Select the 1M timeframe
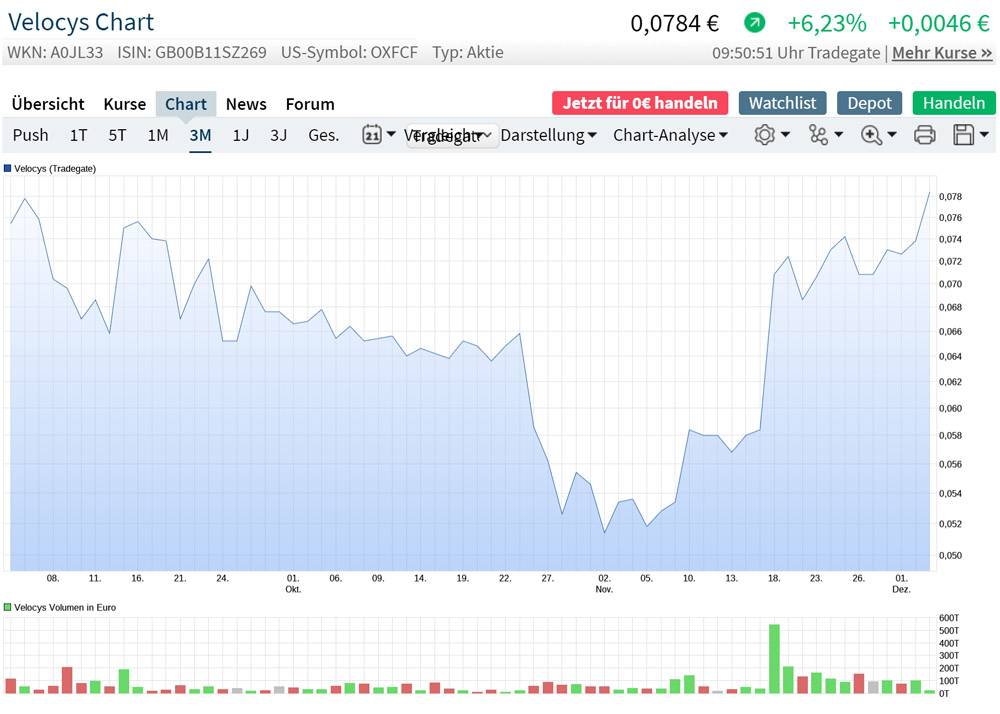Screen dimensions: 1000x714 [158, 135]
